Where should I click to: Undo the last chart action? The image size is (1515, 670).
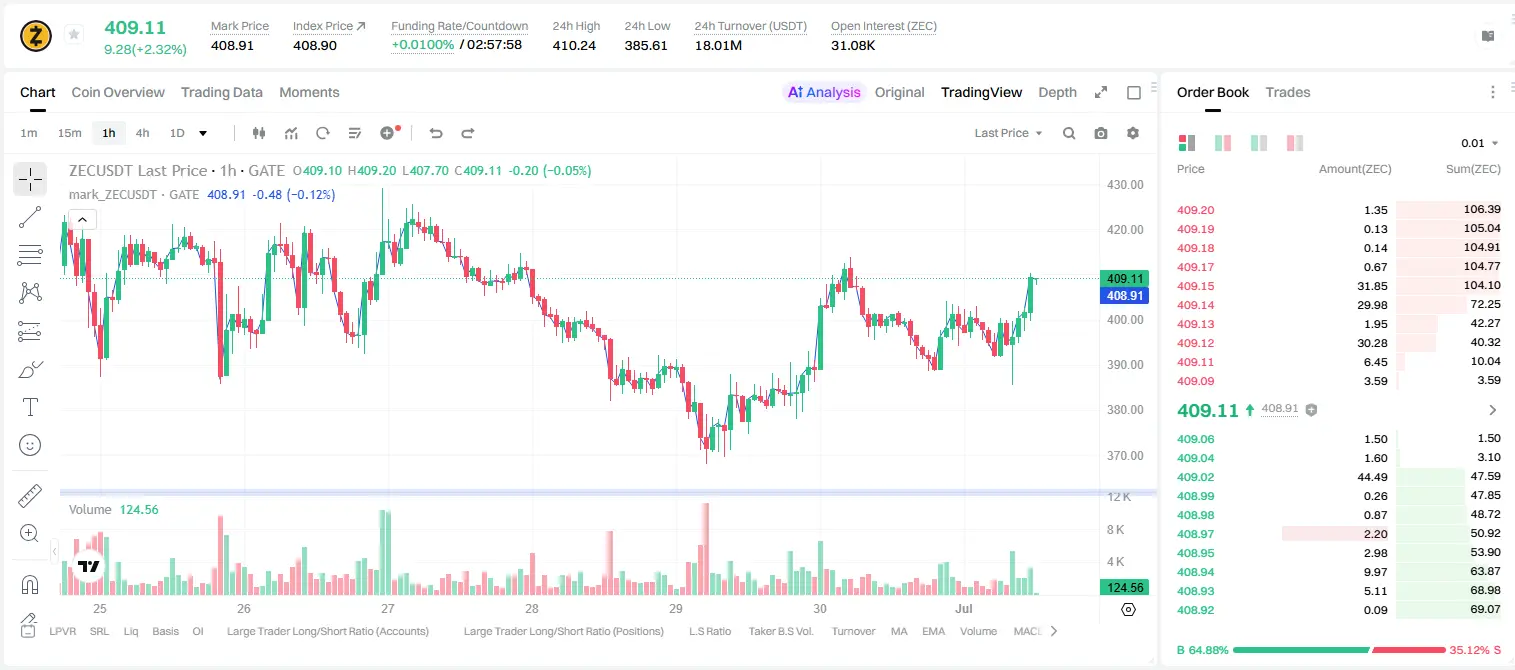(436, 133)
